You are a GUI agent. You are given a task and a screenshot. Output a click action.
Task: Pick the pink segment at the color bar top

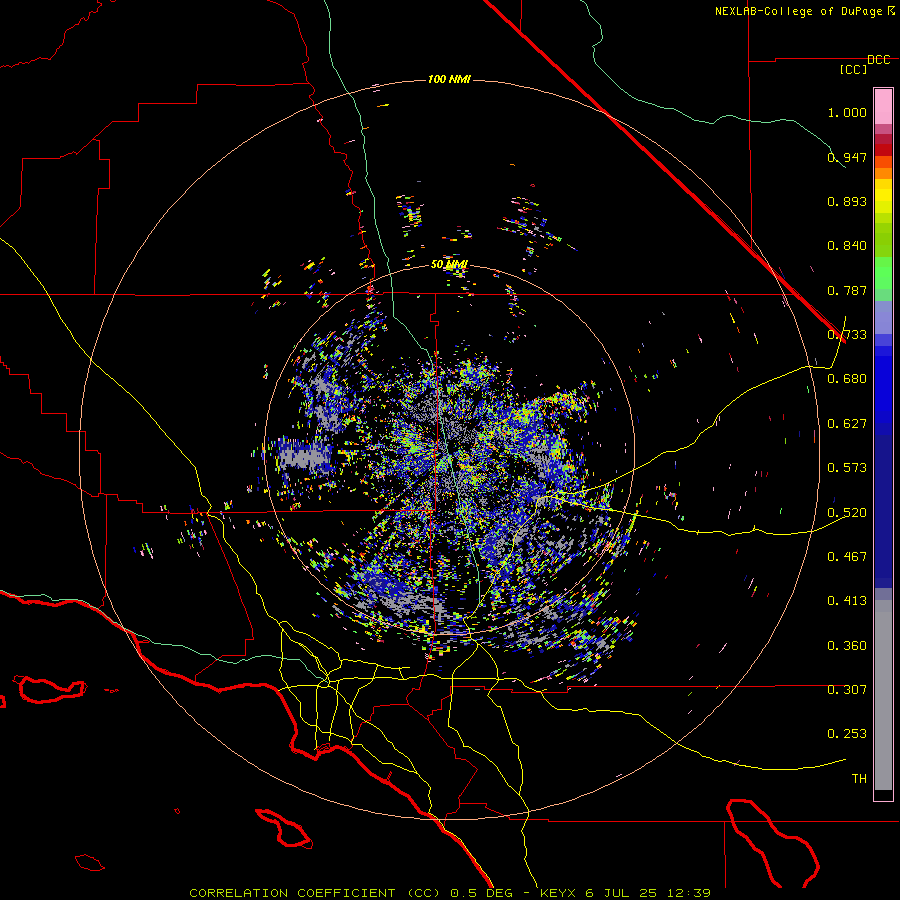coord(883,107)
